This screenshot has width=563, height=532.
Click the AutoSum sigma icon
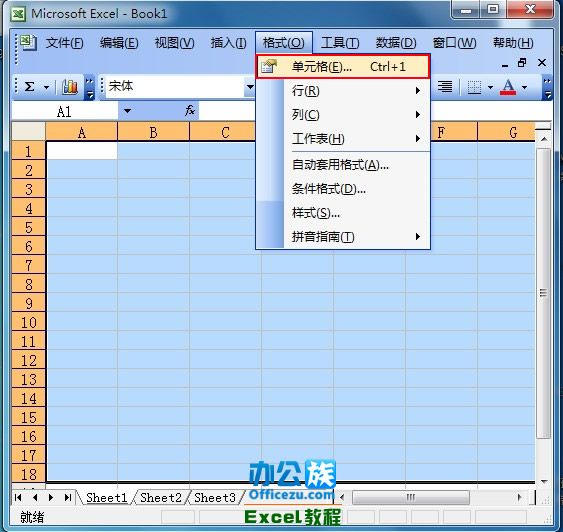point(30,87)
